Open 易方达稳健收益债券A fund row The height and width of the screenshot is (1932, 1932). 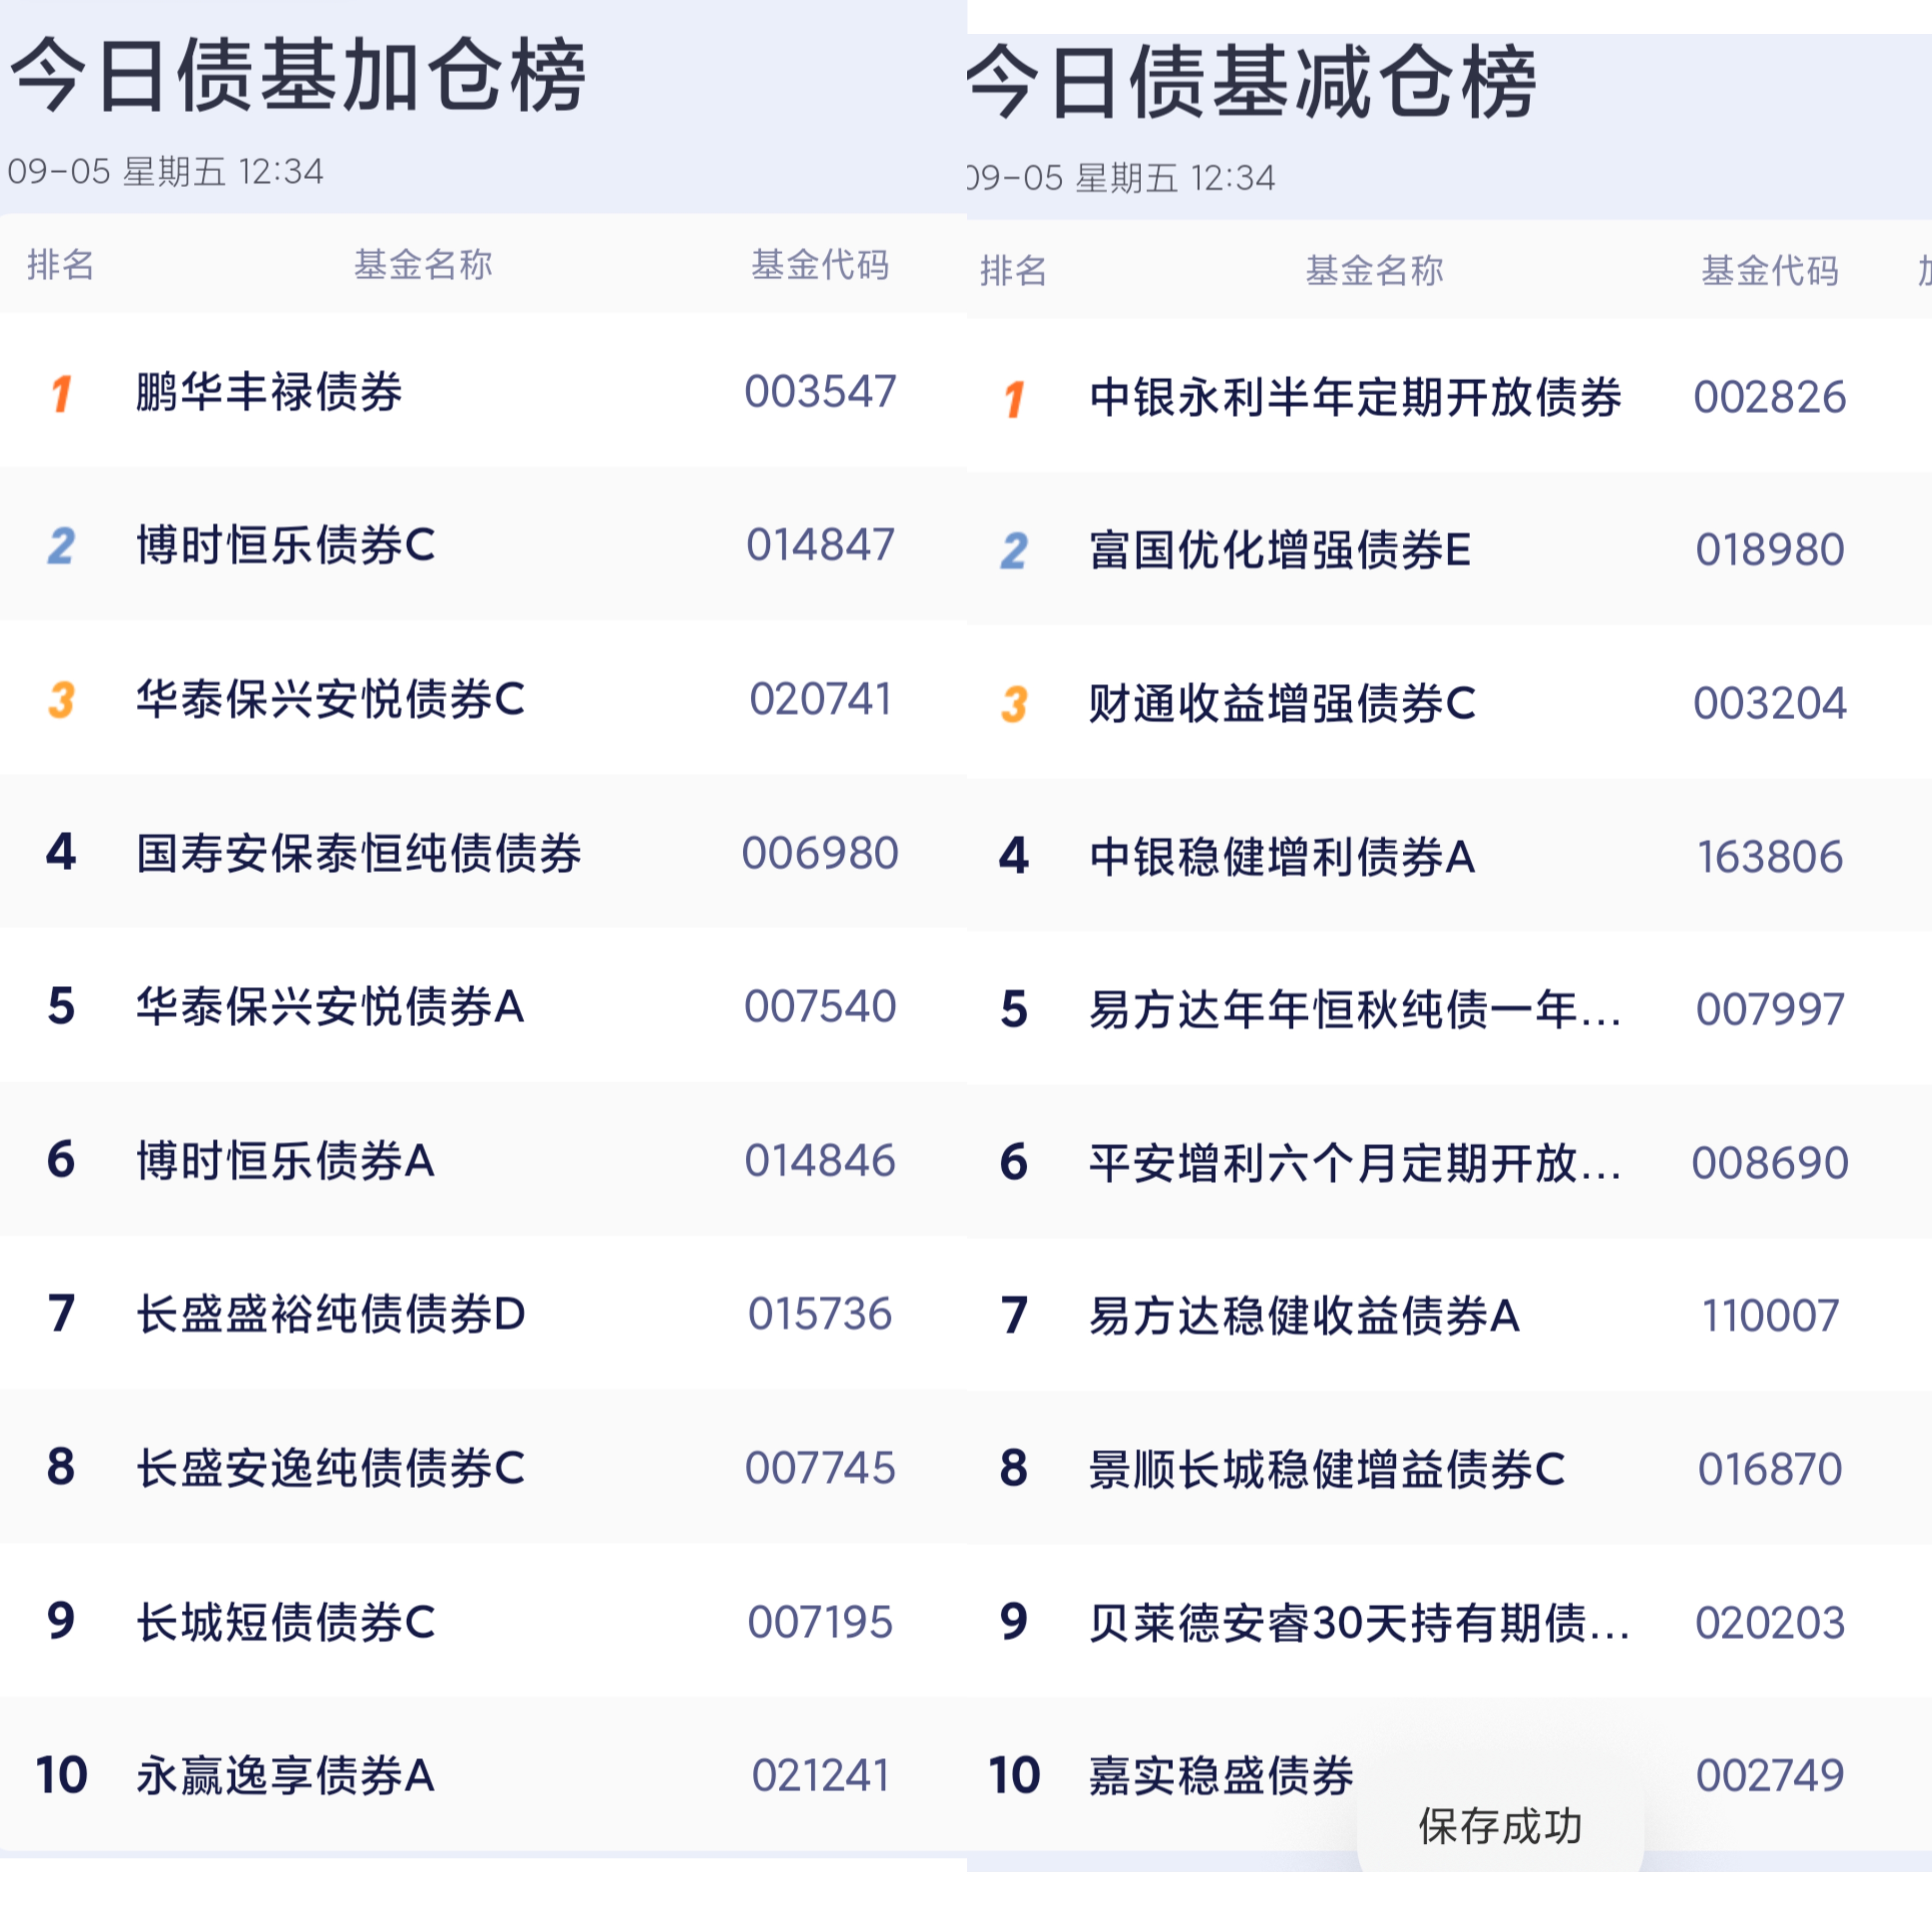(1449, 1315)
